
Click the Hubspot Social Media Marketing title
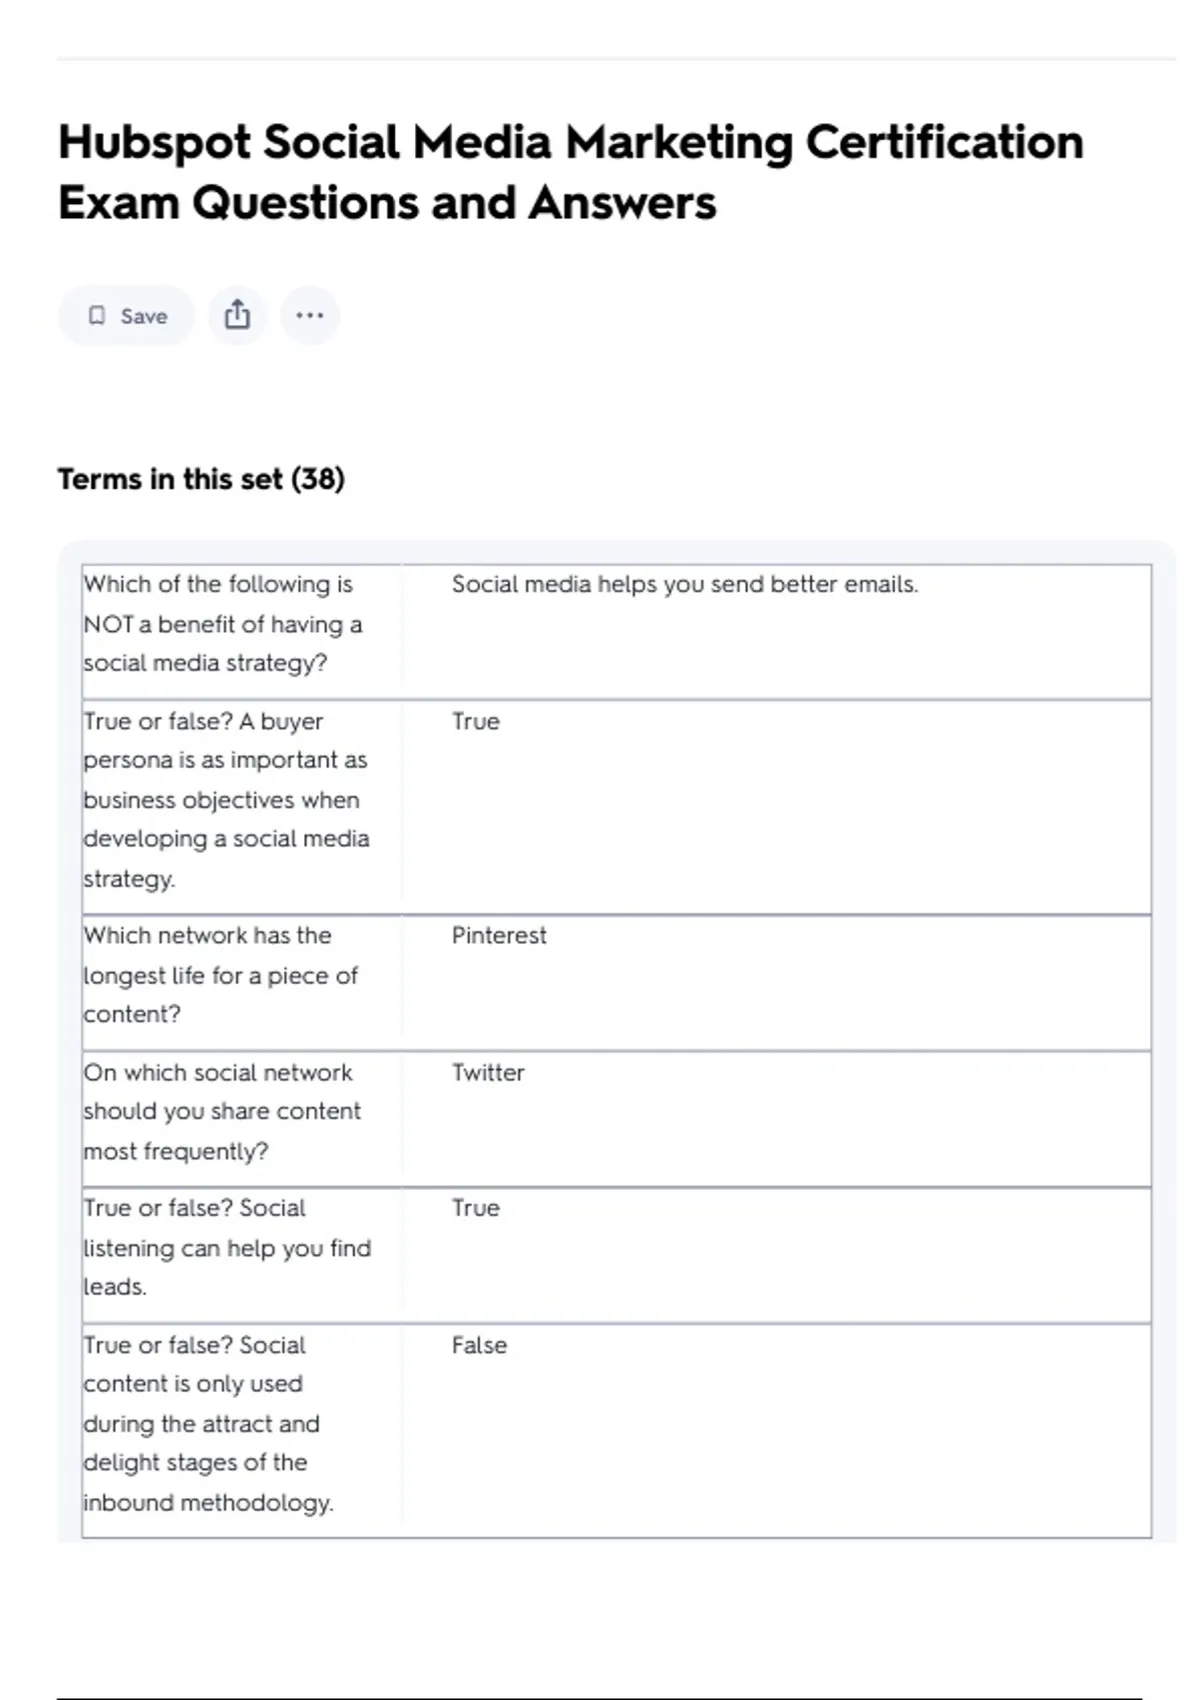point(570,143)
